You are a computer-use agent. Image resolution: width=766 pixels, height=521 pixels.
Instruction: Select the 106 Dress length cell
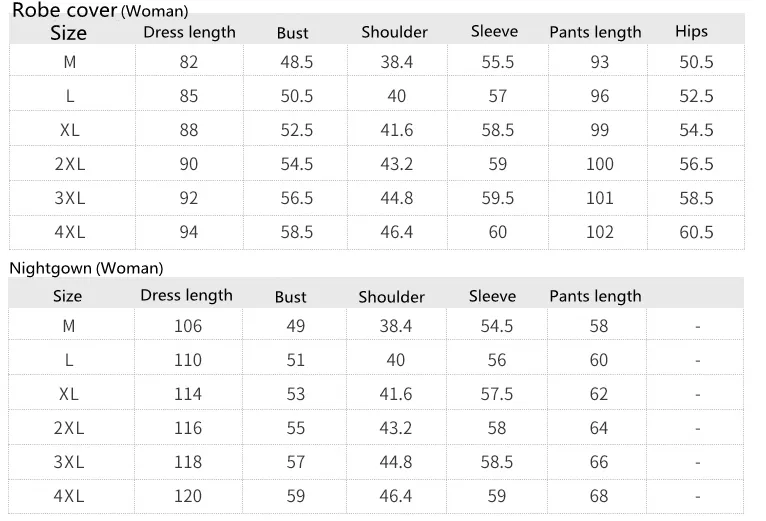click(188, 326)
